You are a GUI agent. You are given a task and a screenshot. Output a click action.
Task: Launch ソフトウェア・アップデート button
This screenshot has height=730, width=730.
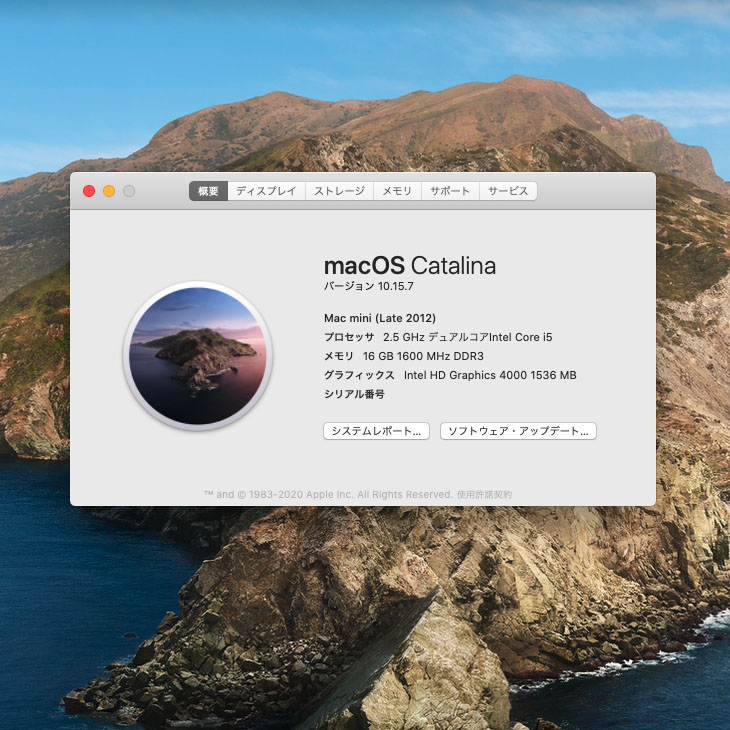pos(518,431)
